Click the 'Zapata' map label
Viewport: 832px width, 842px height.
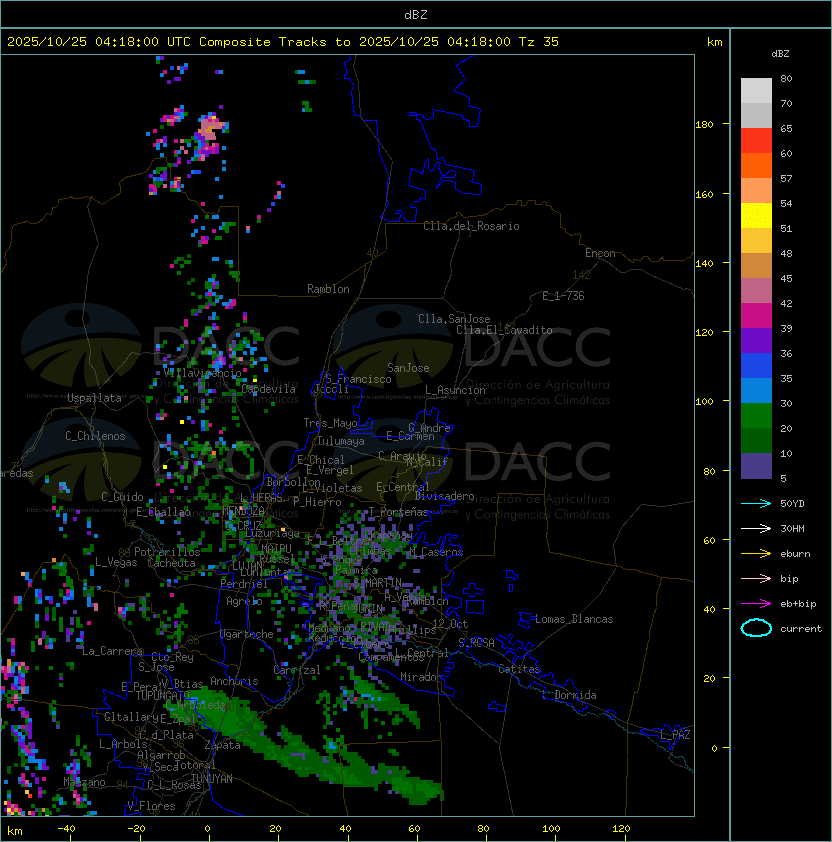point(222,745)
